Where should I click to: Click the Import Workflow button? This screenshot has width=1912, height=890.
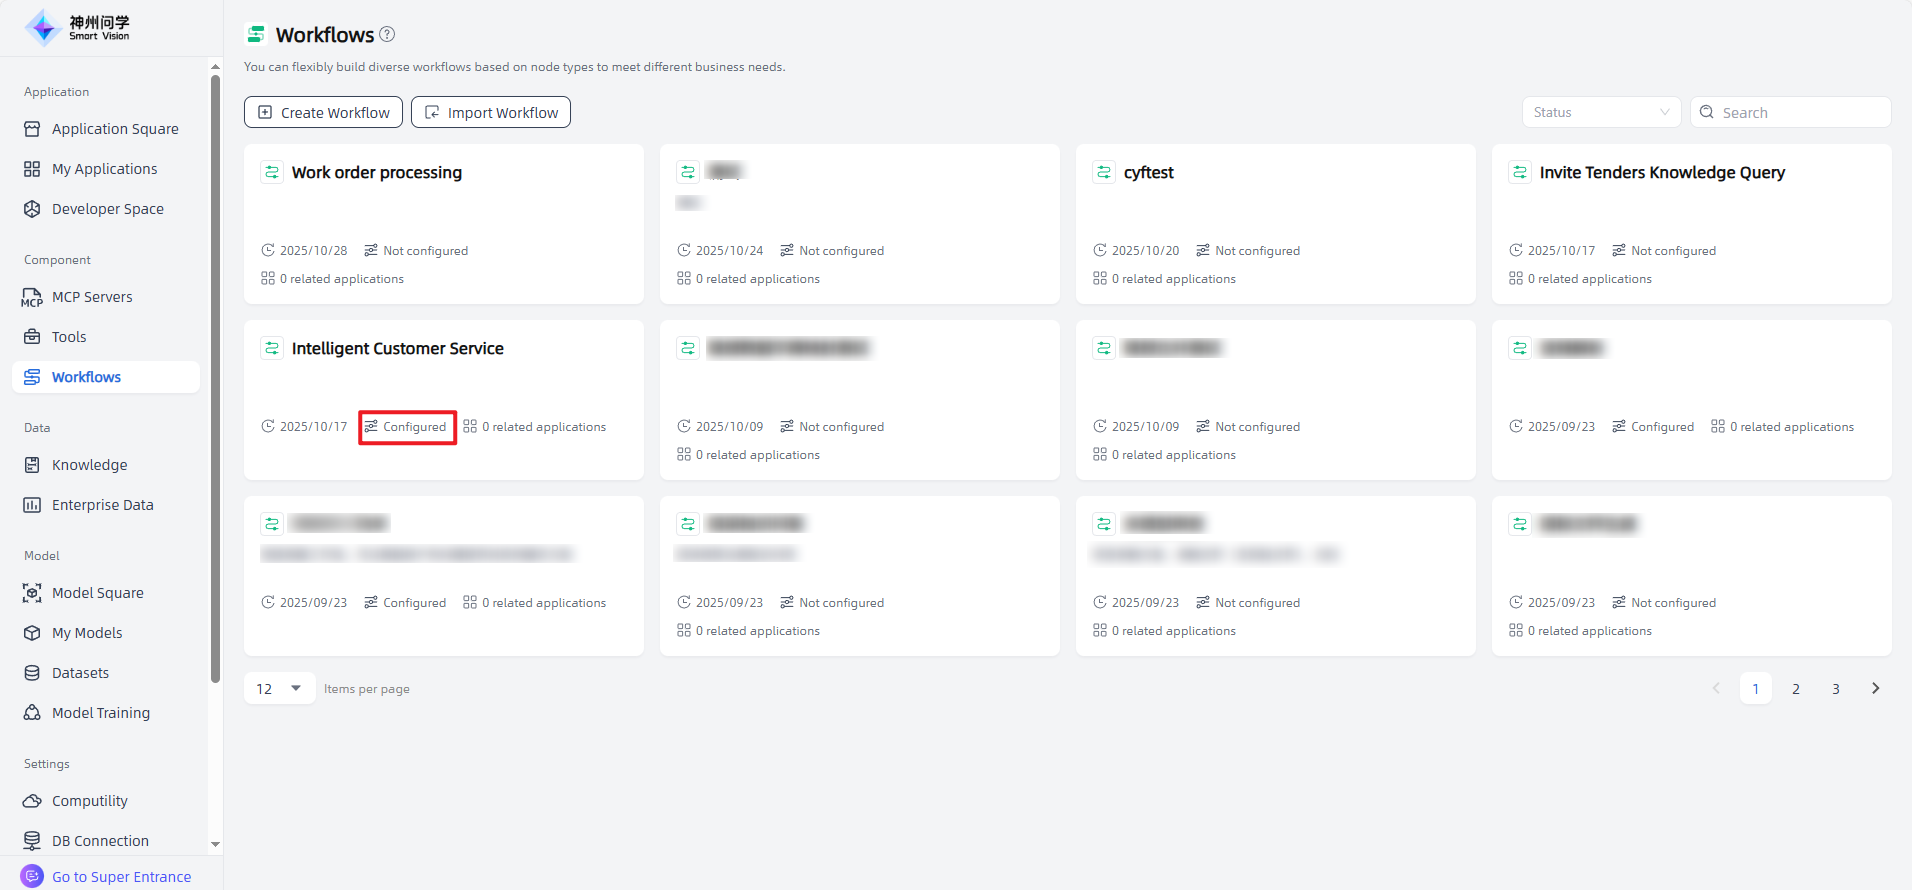click(491, 112)
